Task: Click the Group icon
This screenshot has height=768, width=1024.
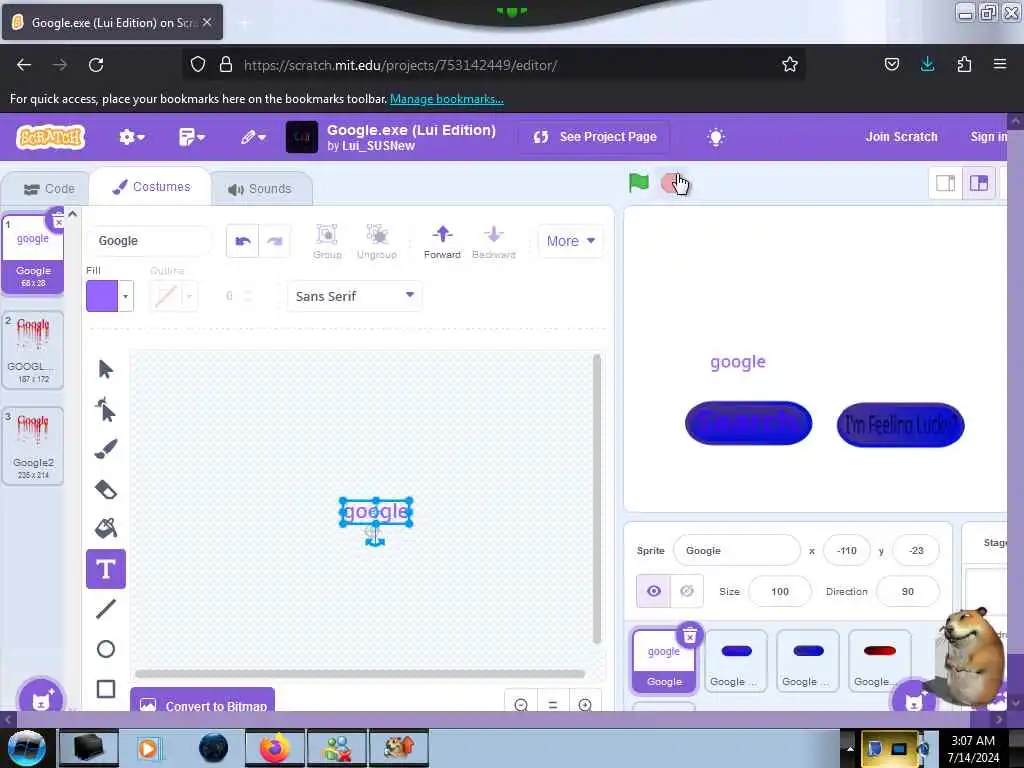Action: pyautogui.click(x=327, y=242)
